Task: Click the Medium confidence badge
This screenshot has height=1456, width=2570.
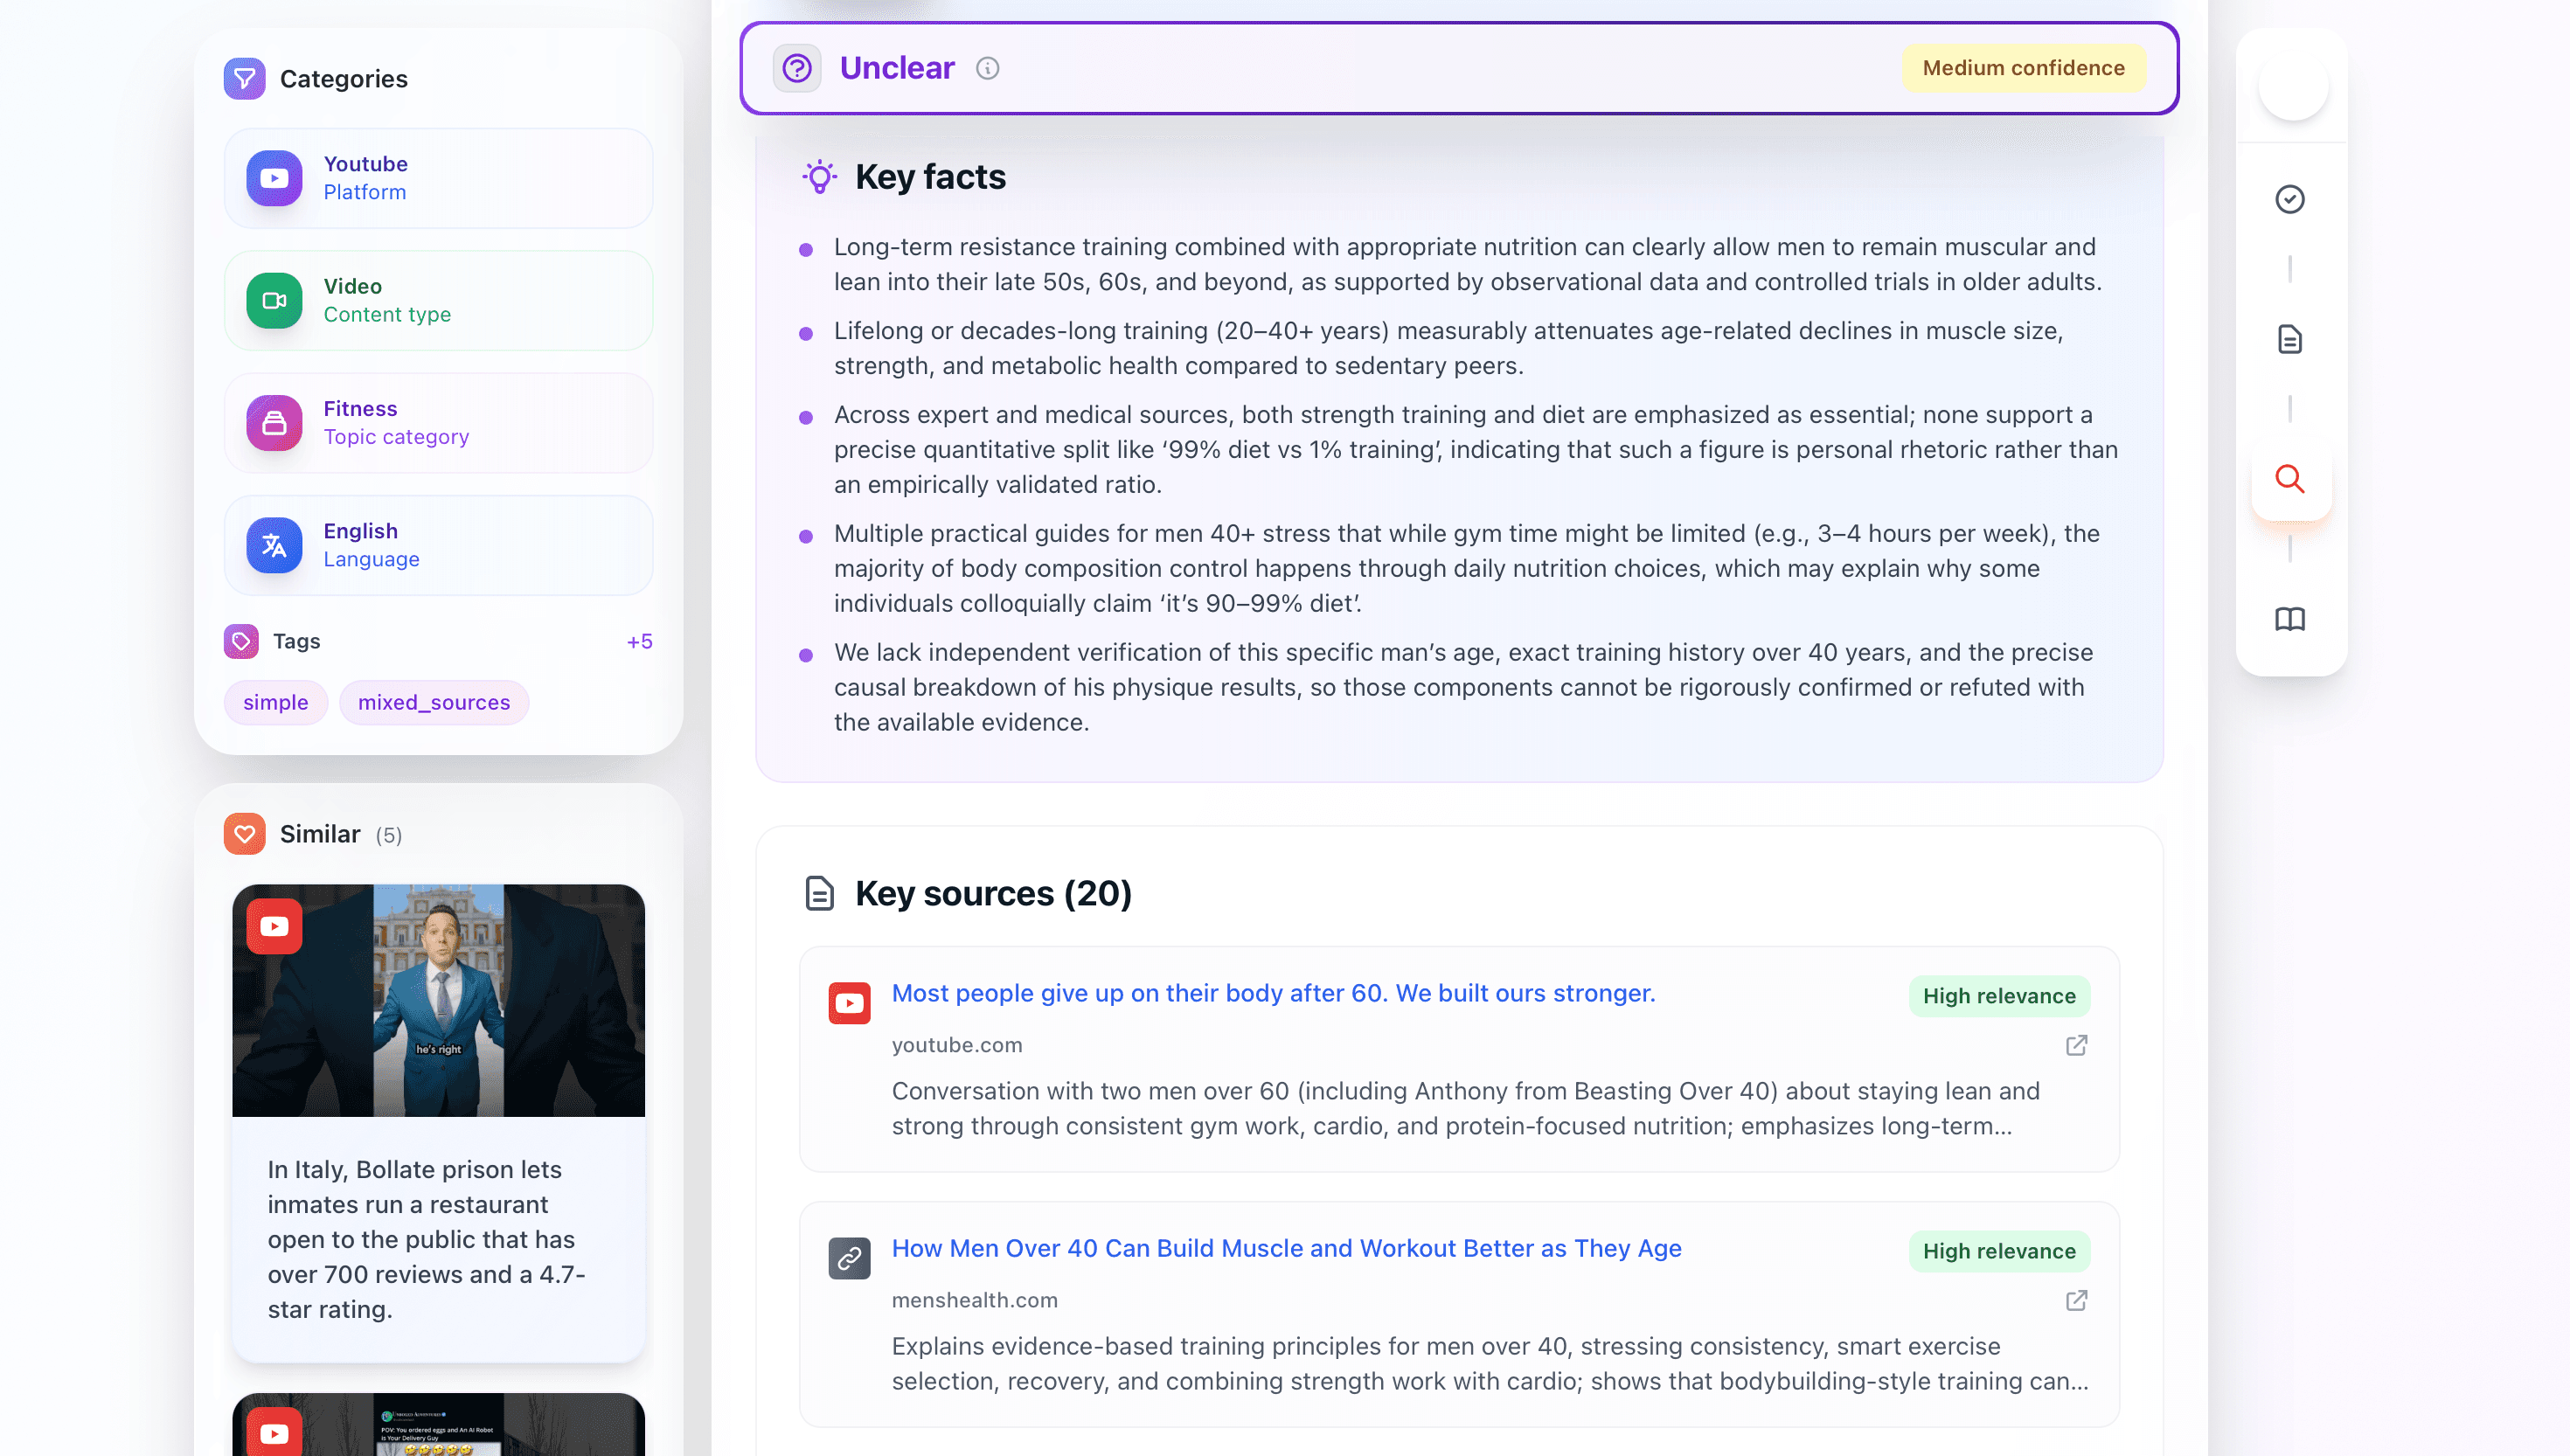Action: 2023,68
